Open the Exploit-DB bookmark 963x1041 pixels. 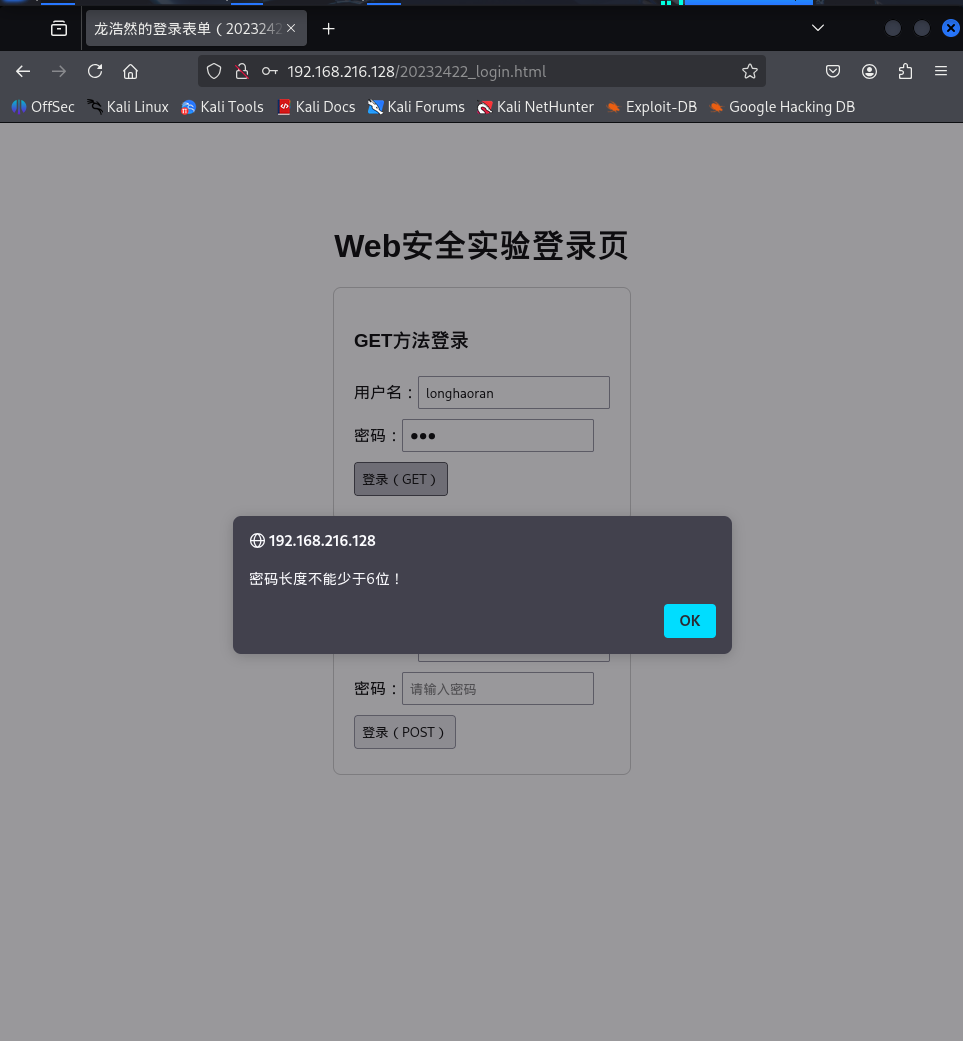(652, 107)
